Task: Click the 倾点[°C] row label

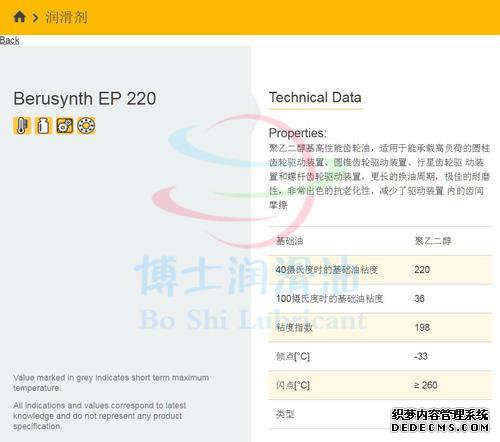Action: [x=293, y=356]
